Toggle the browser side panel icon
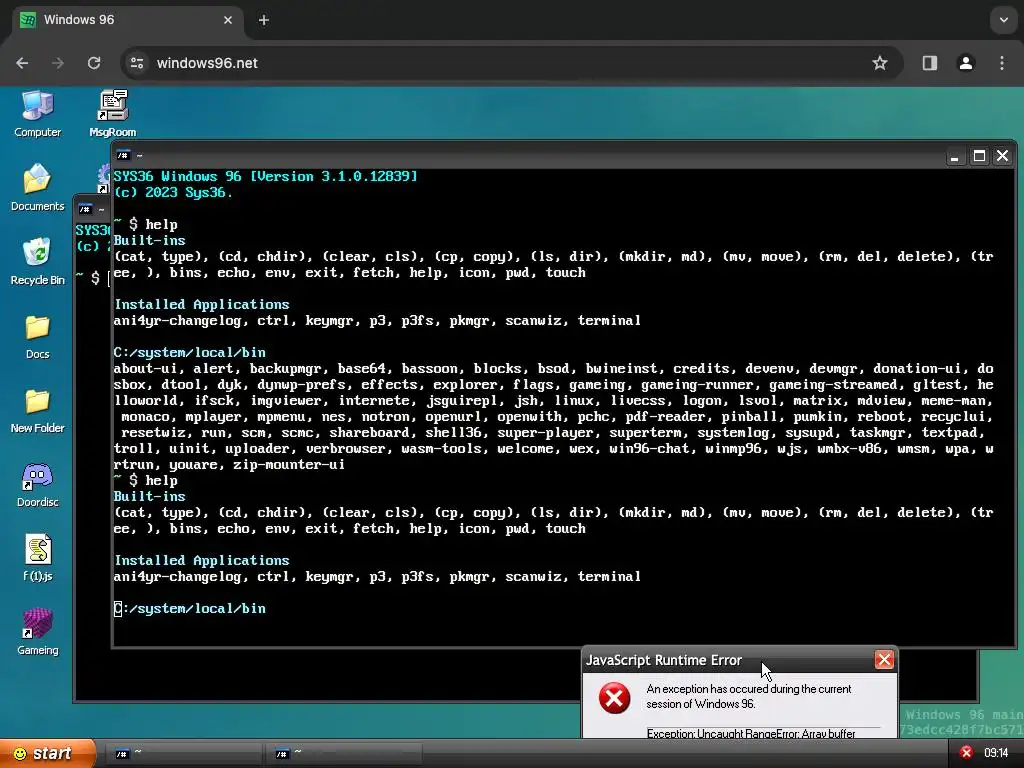 tap(930, 63)
